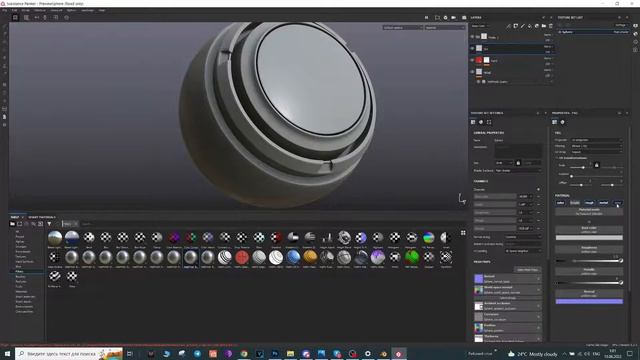Toggle the 'metal' material channel button
Viewport: 640px width, 360px height.
[604, 203]
